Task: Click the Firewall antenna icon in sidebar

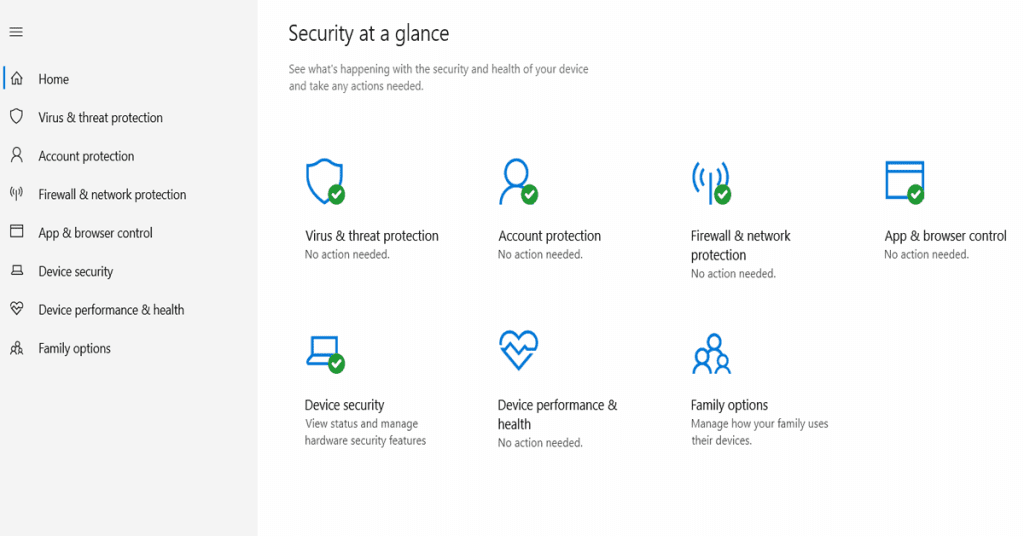Action: tap(16, 193)
